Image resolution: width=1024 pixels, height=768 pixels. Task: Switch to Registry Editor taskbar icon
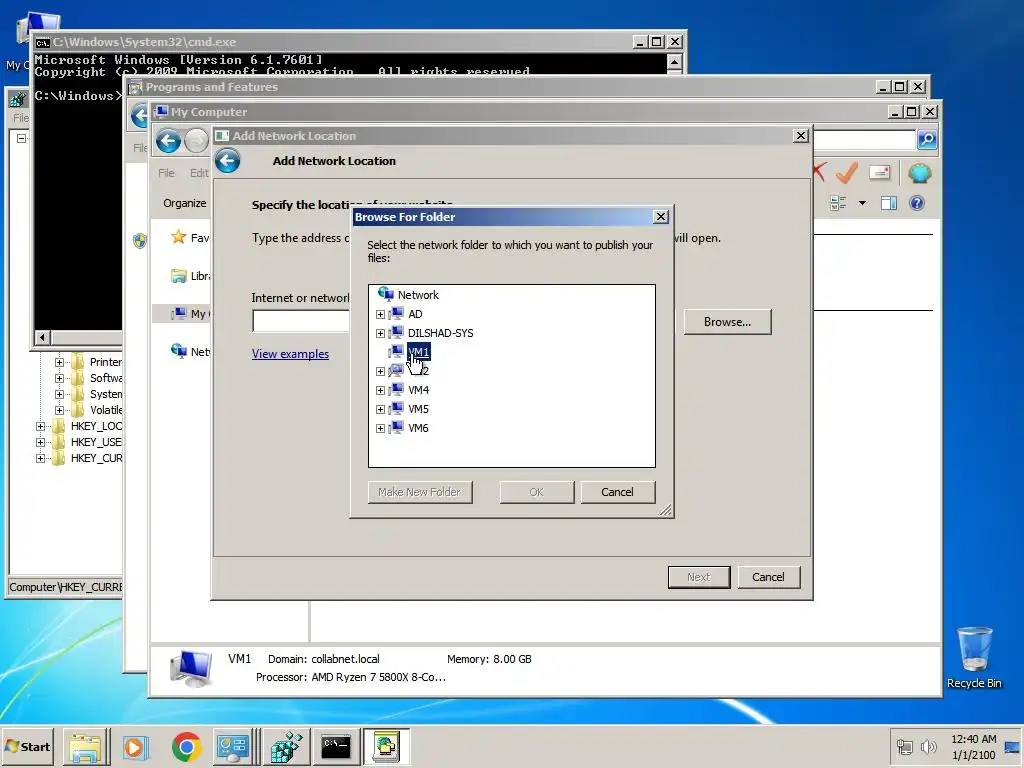click(x=286, y=747)
